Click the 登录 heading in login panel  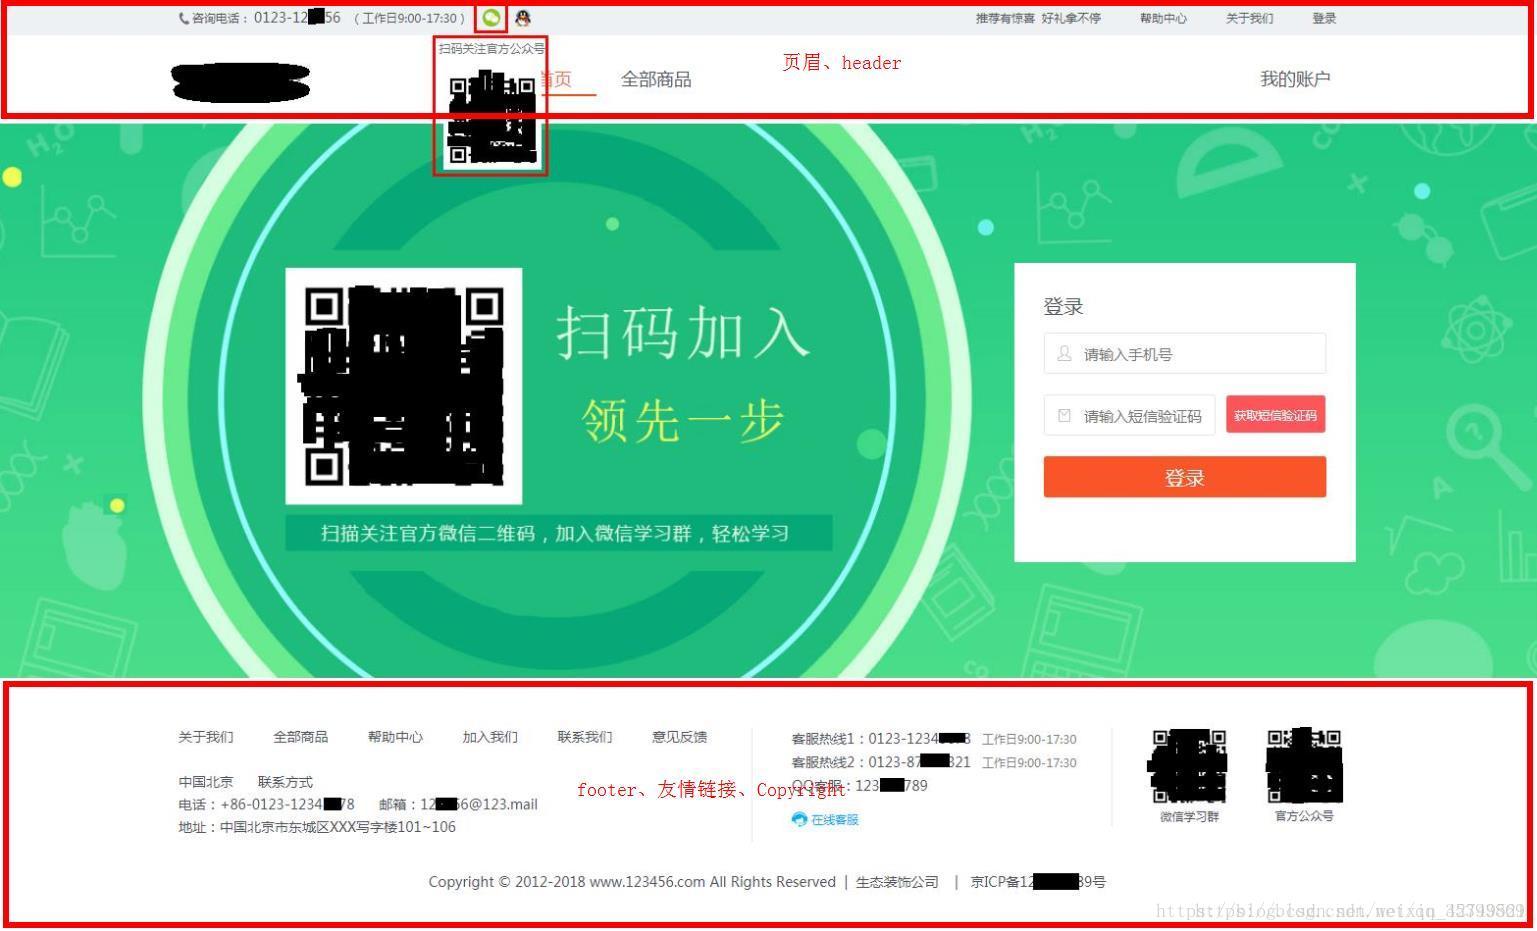(1063, 307)
